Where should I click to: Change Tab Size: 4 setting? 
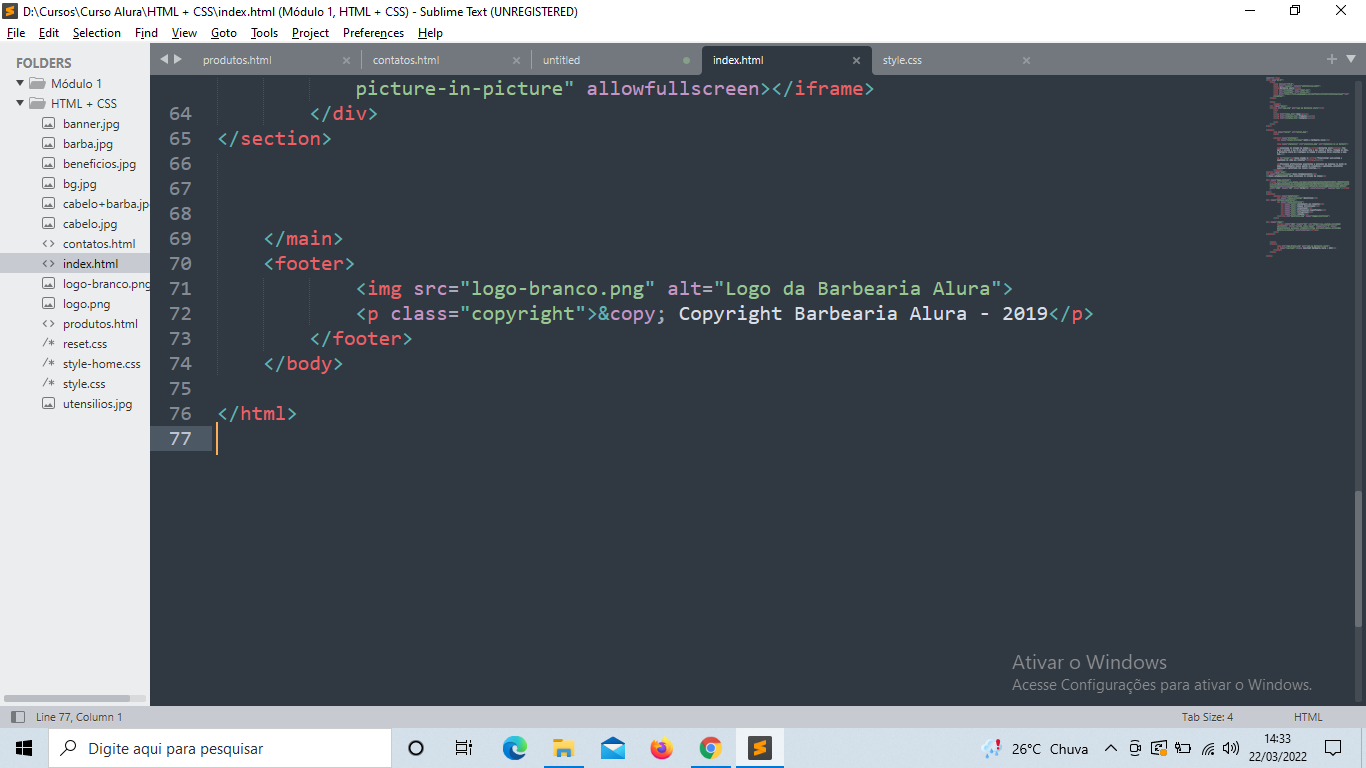pos(1207,717)
